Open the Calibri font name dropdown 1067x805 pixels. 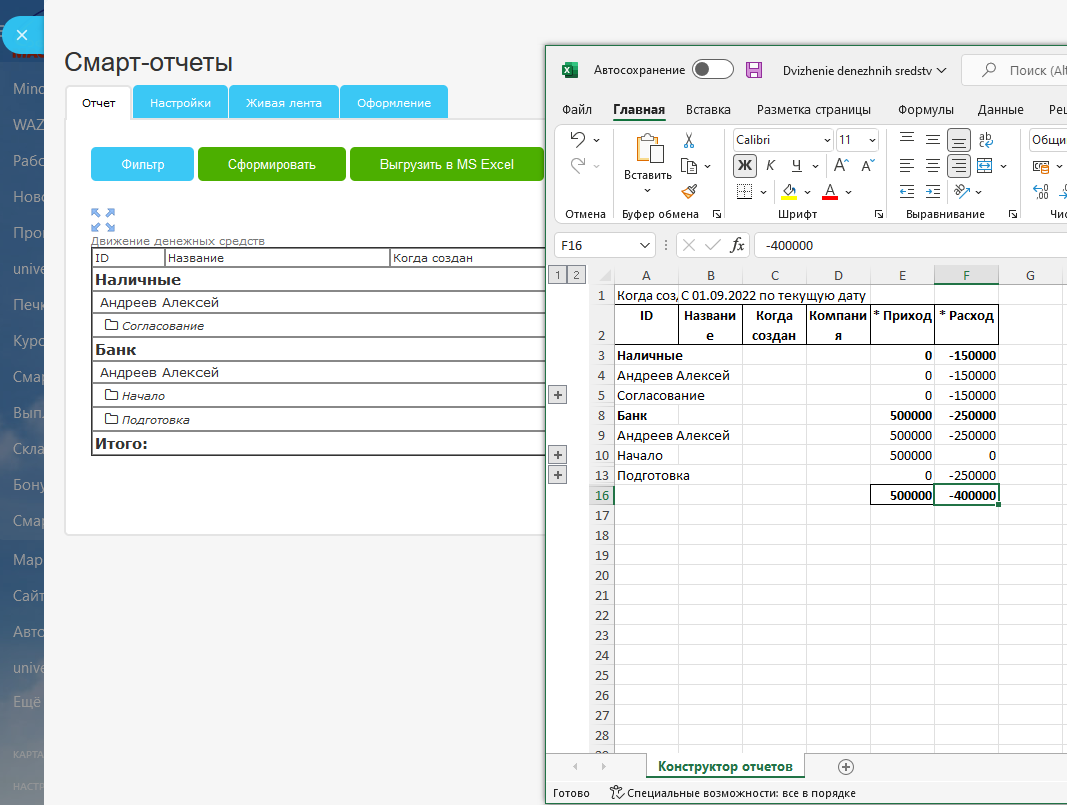click(826, 140)
